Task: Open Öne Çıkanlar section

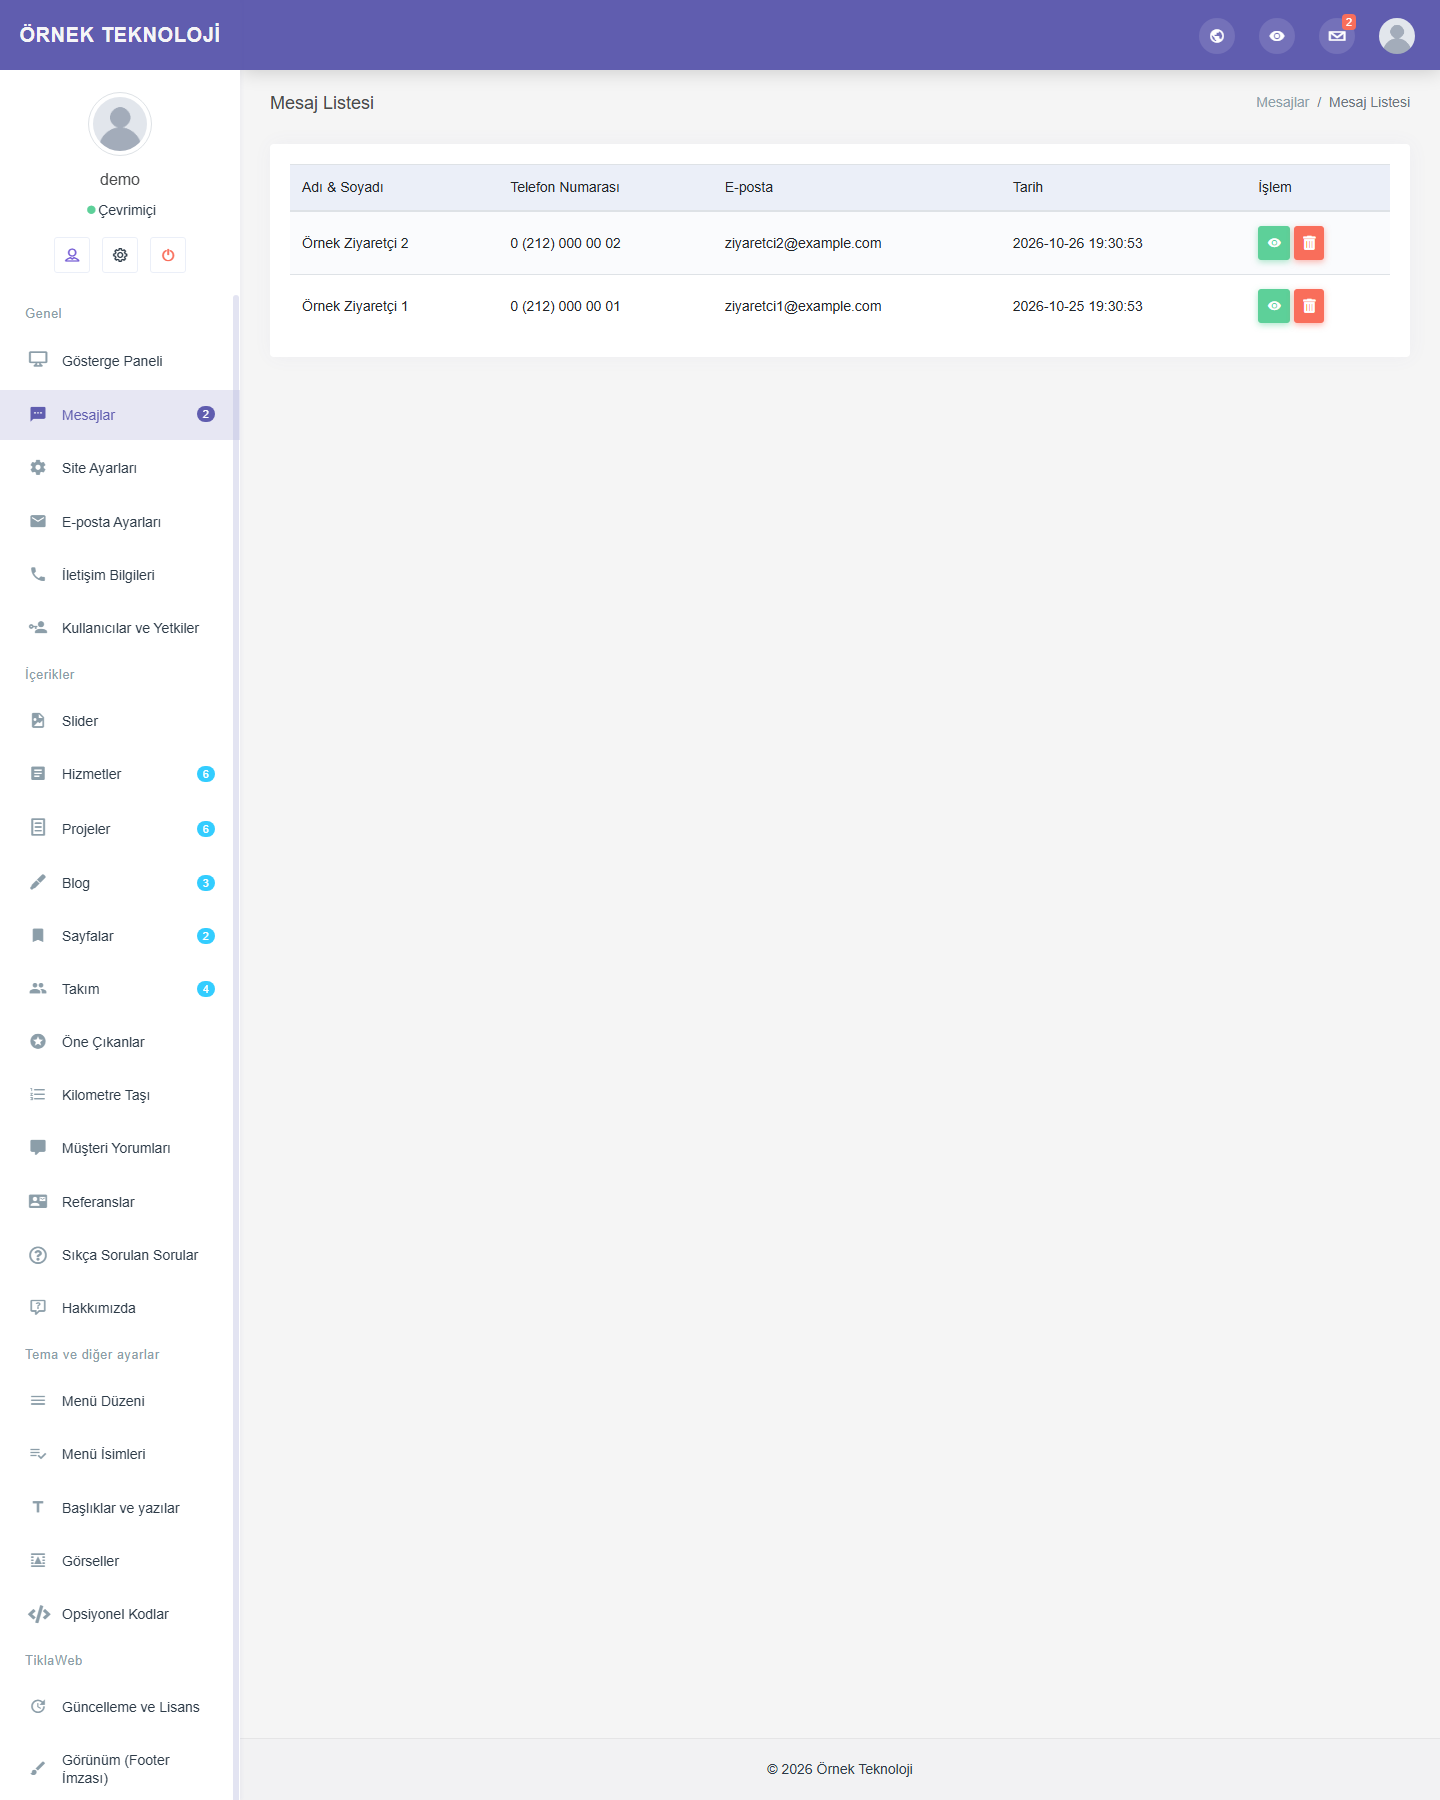Action: pyautogui.click(x=120, y=1042)
